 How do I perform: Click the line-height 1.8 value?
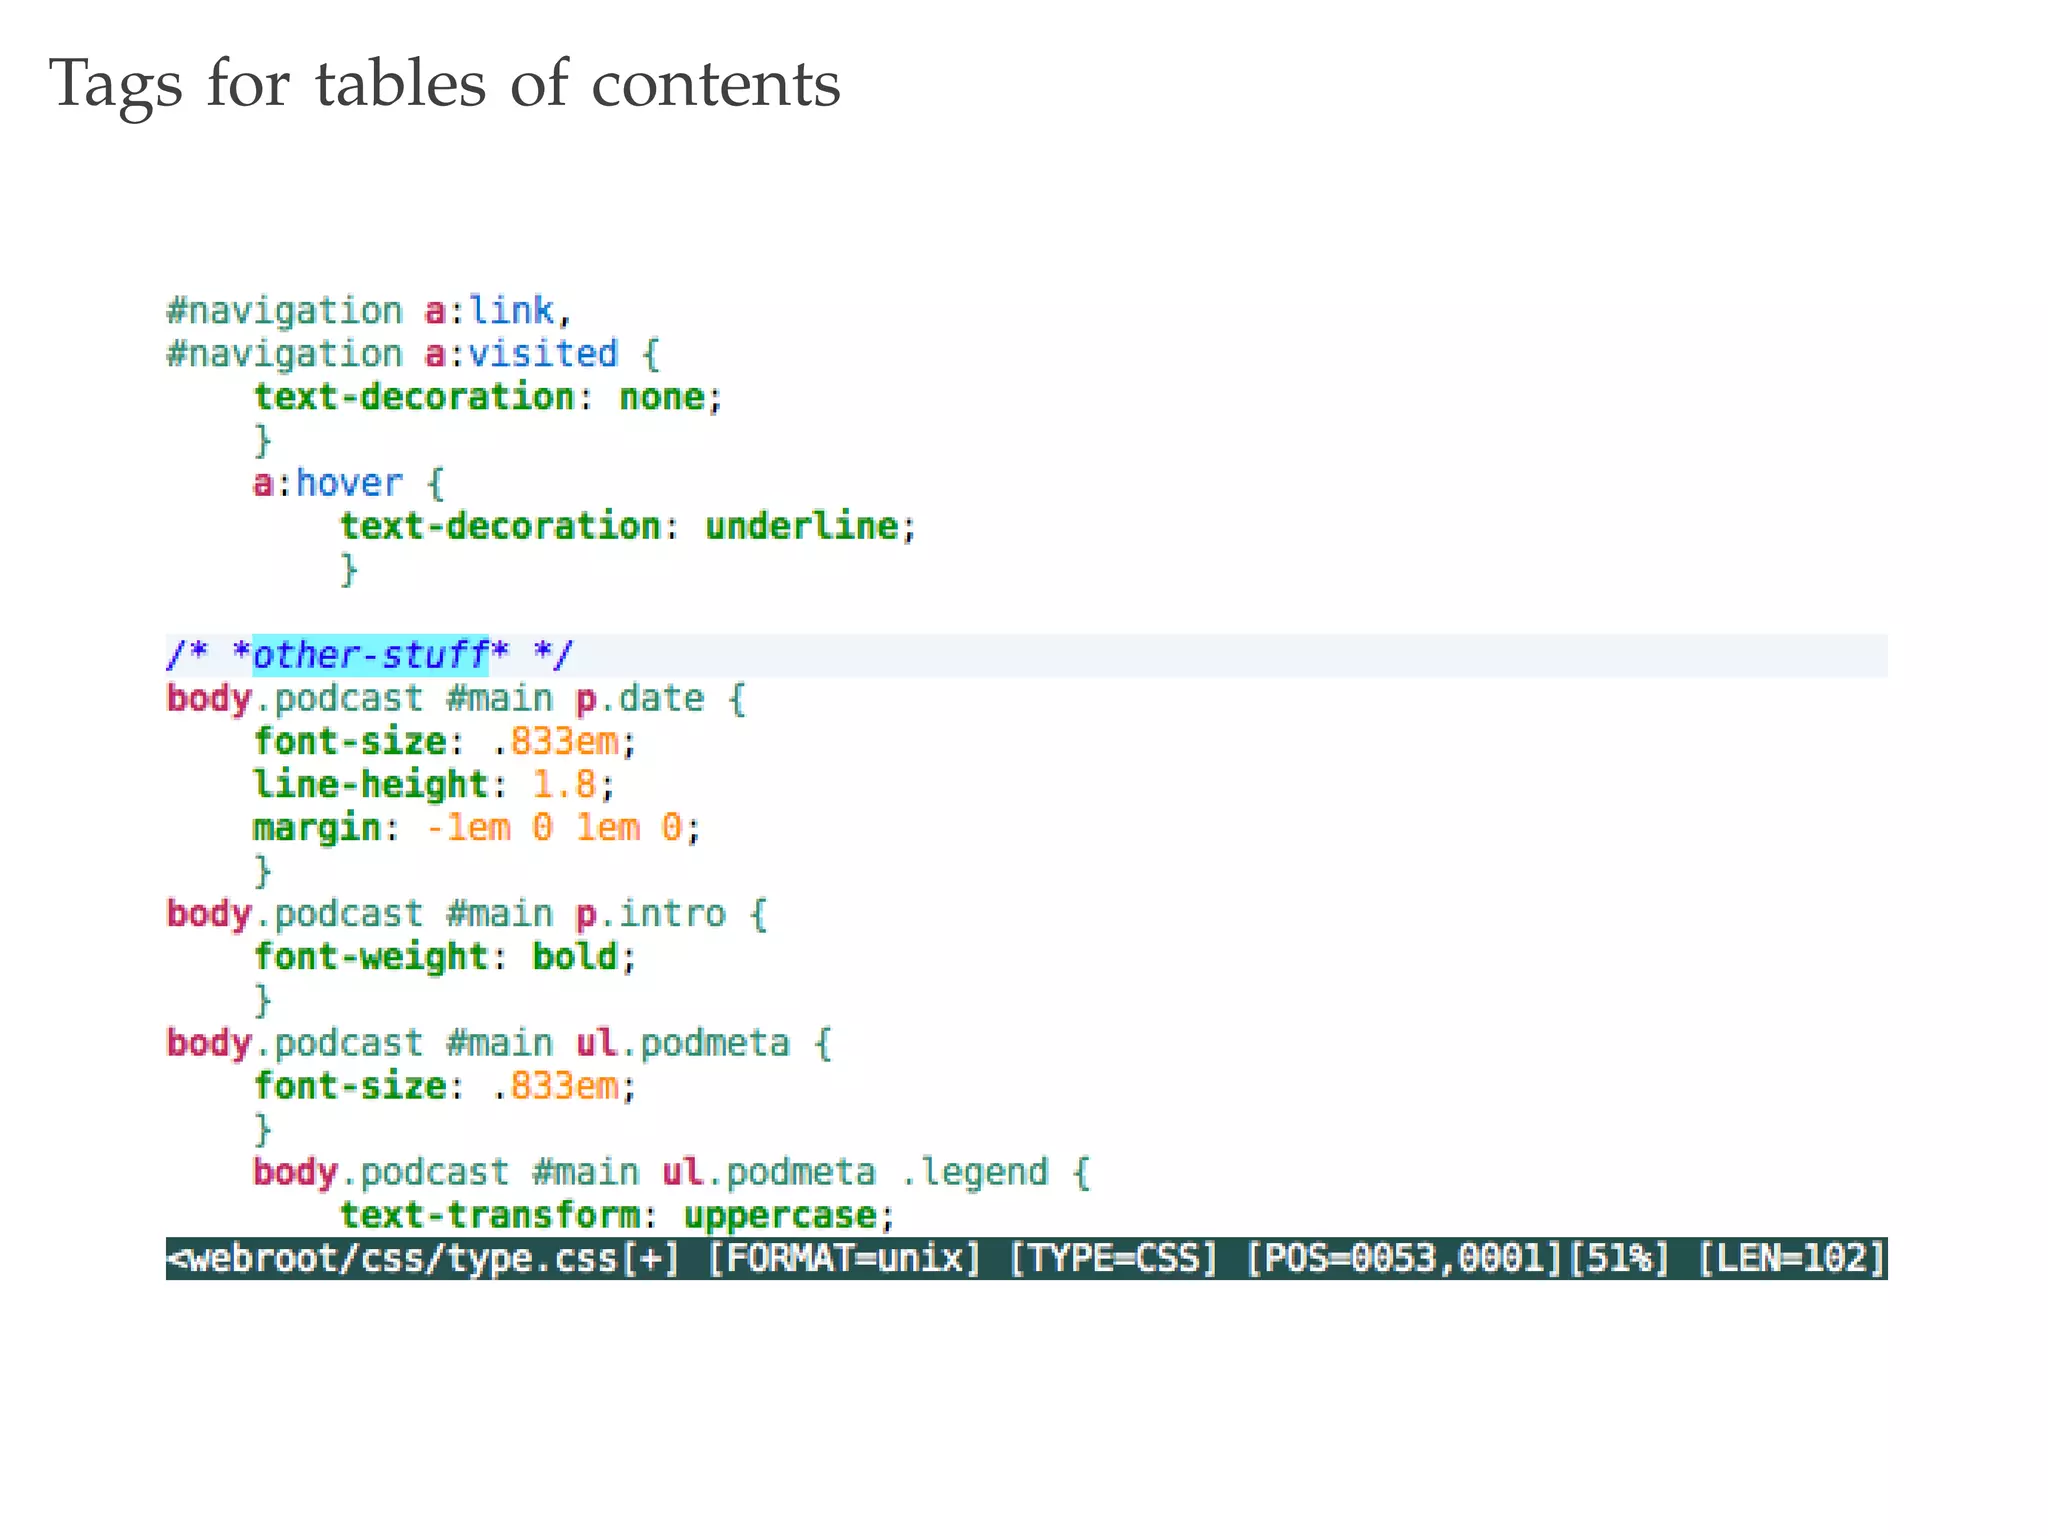(x=563, y=784)
